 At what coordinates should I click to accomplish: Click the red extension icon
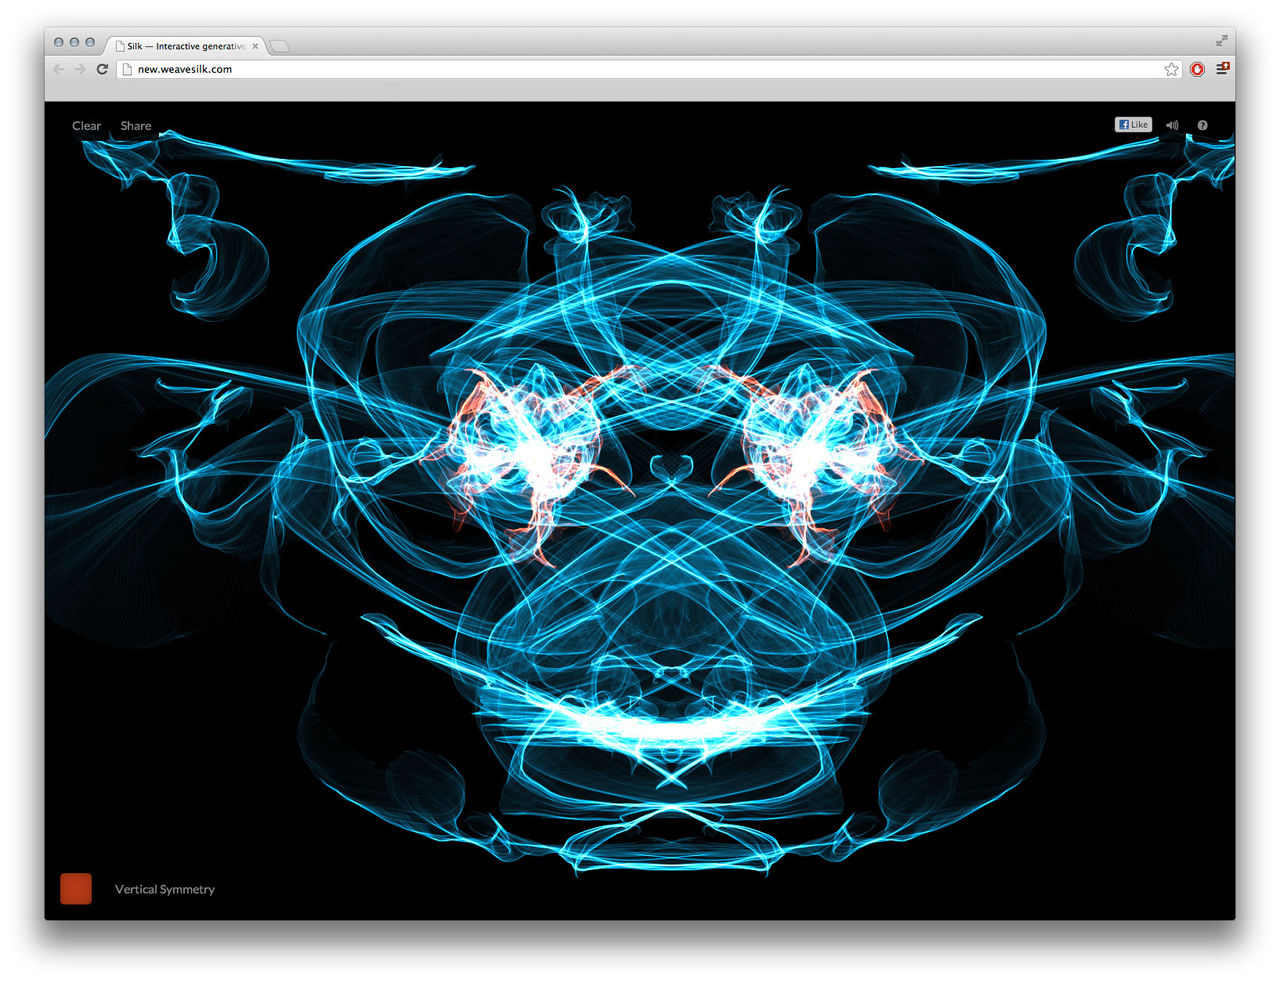[x=1197, y=69]
